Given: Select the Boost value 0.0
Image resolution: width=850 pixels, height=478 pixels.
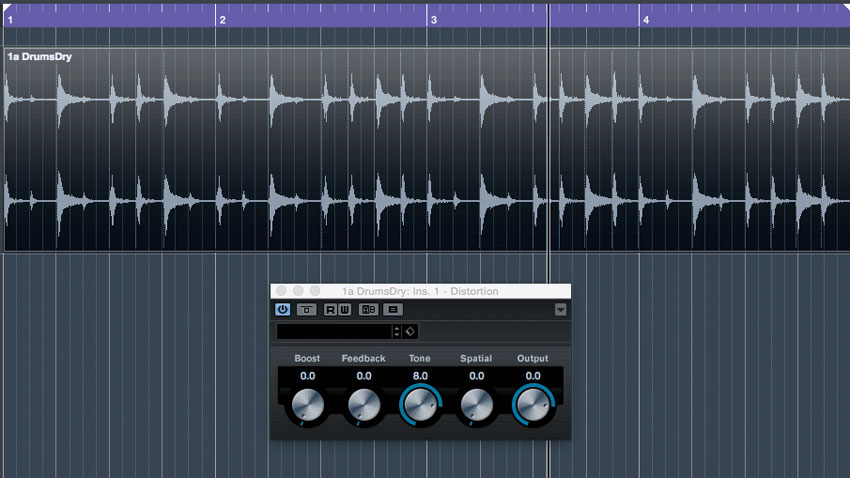Looking at the screenshot, I should (x=307, y=376).
